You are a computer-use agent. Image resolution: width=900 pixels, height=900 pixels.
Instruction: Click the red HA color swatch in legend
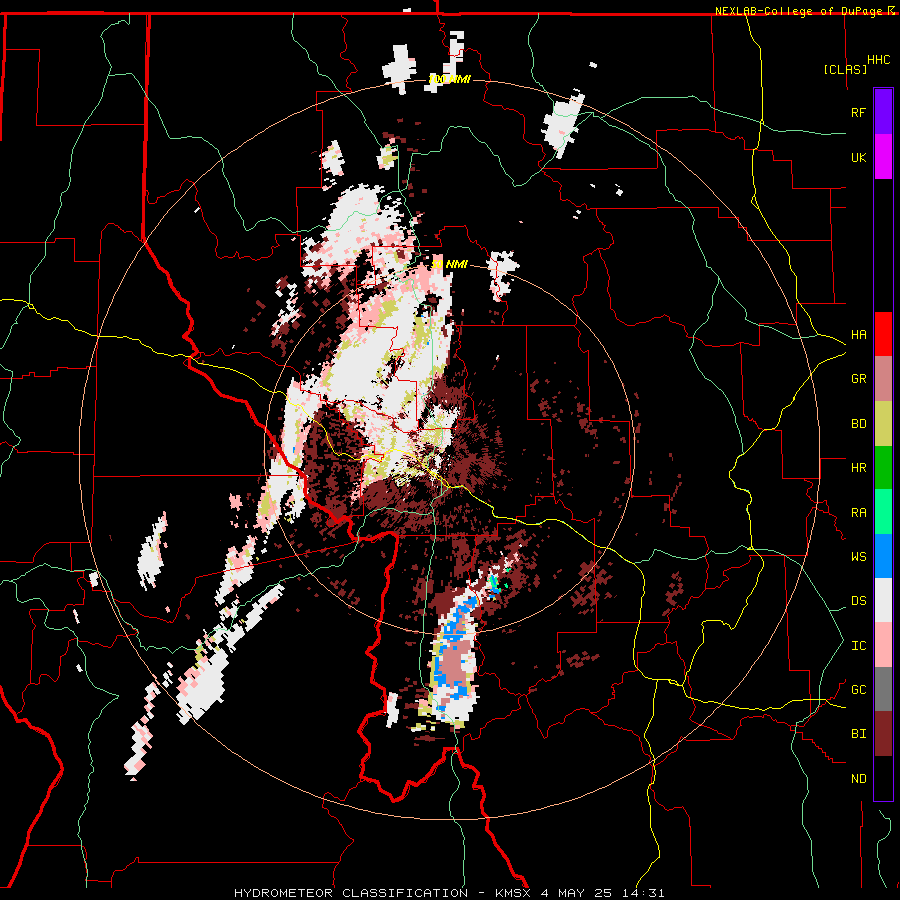coord(883,334)
